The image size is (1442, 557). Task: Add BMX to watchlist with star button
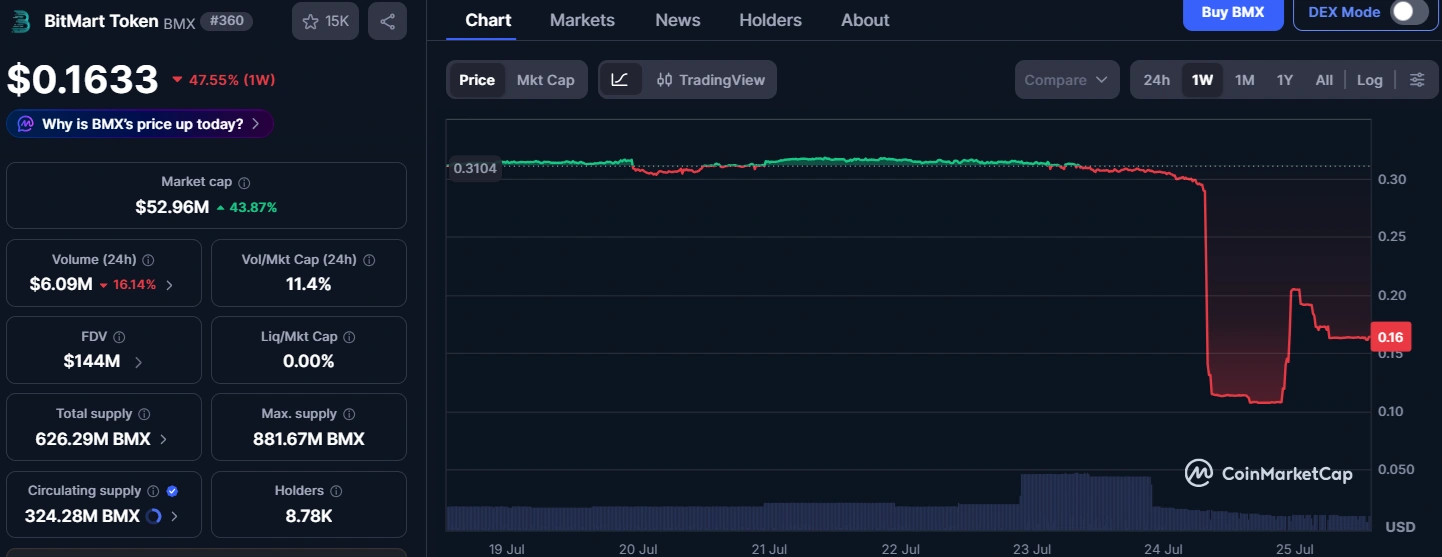[x=325, y=21]
